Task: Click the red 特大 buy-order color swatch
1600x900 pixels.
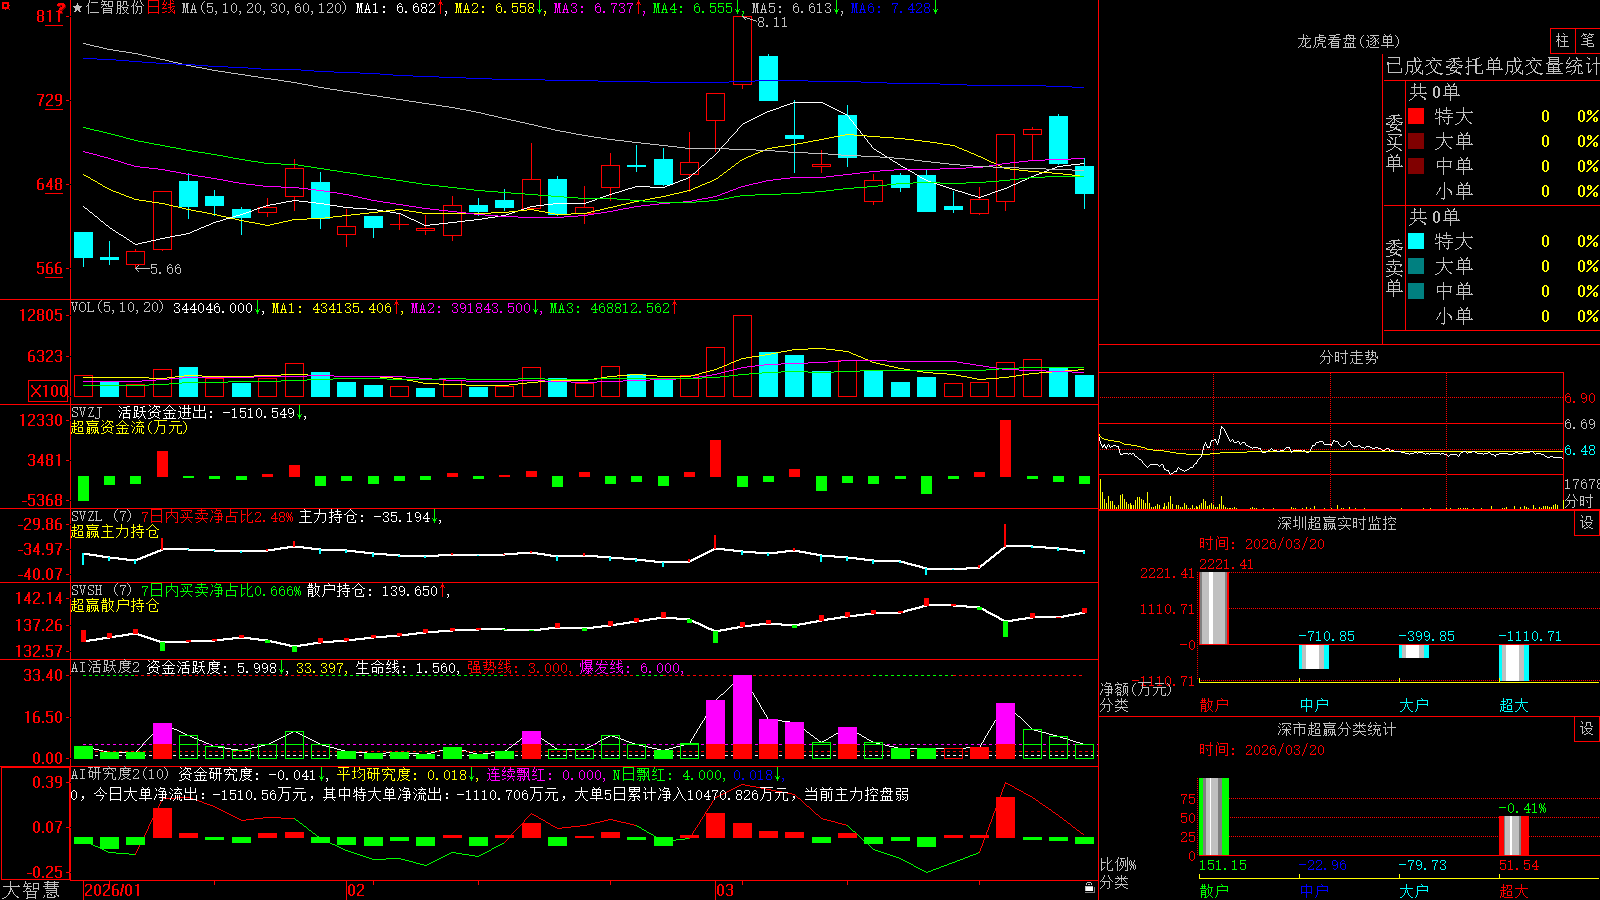Action: pos(1416,116)
